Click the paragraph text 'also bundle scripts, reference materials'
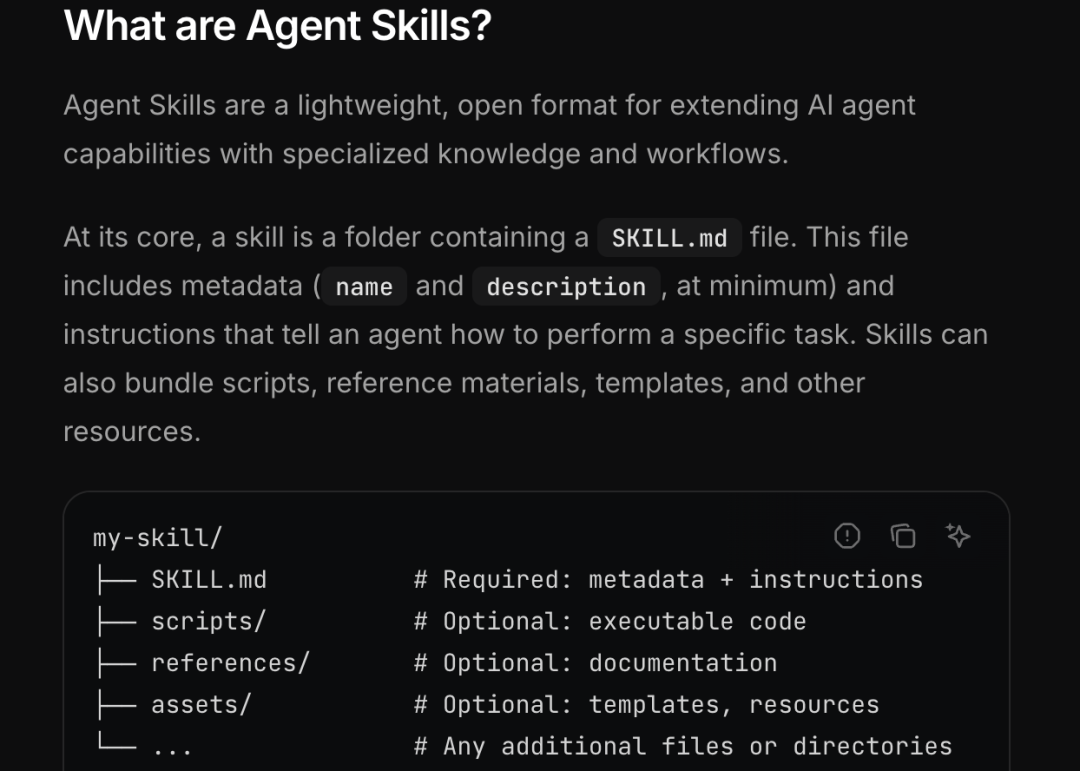 324,383
